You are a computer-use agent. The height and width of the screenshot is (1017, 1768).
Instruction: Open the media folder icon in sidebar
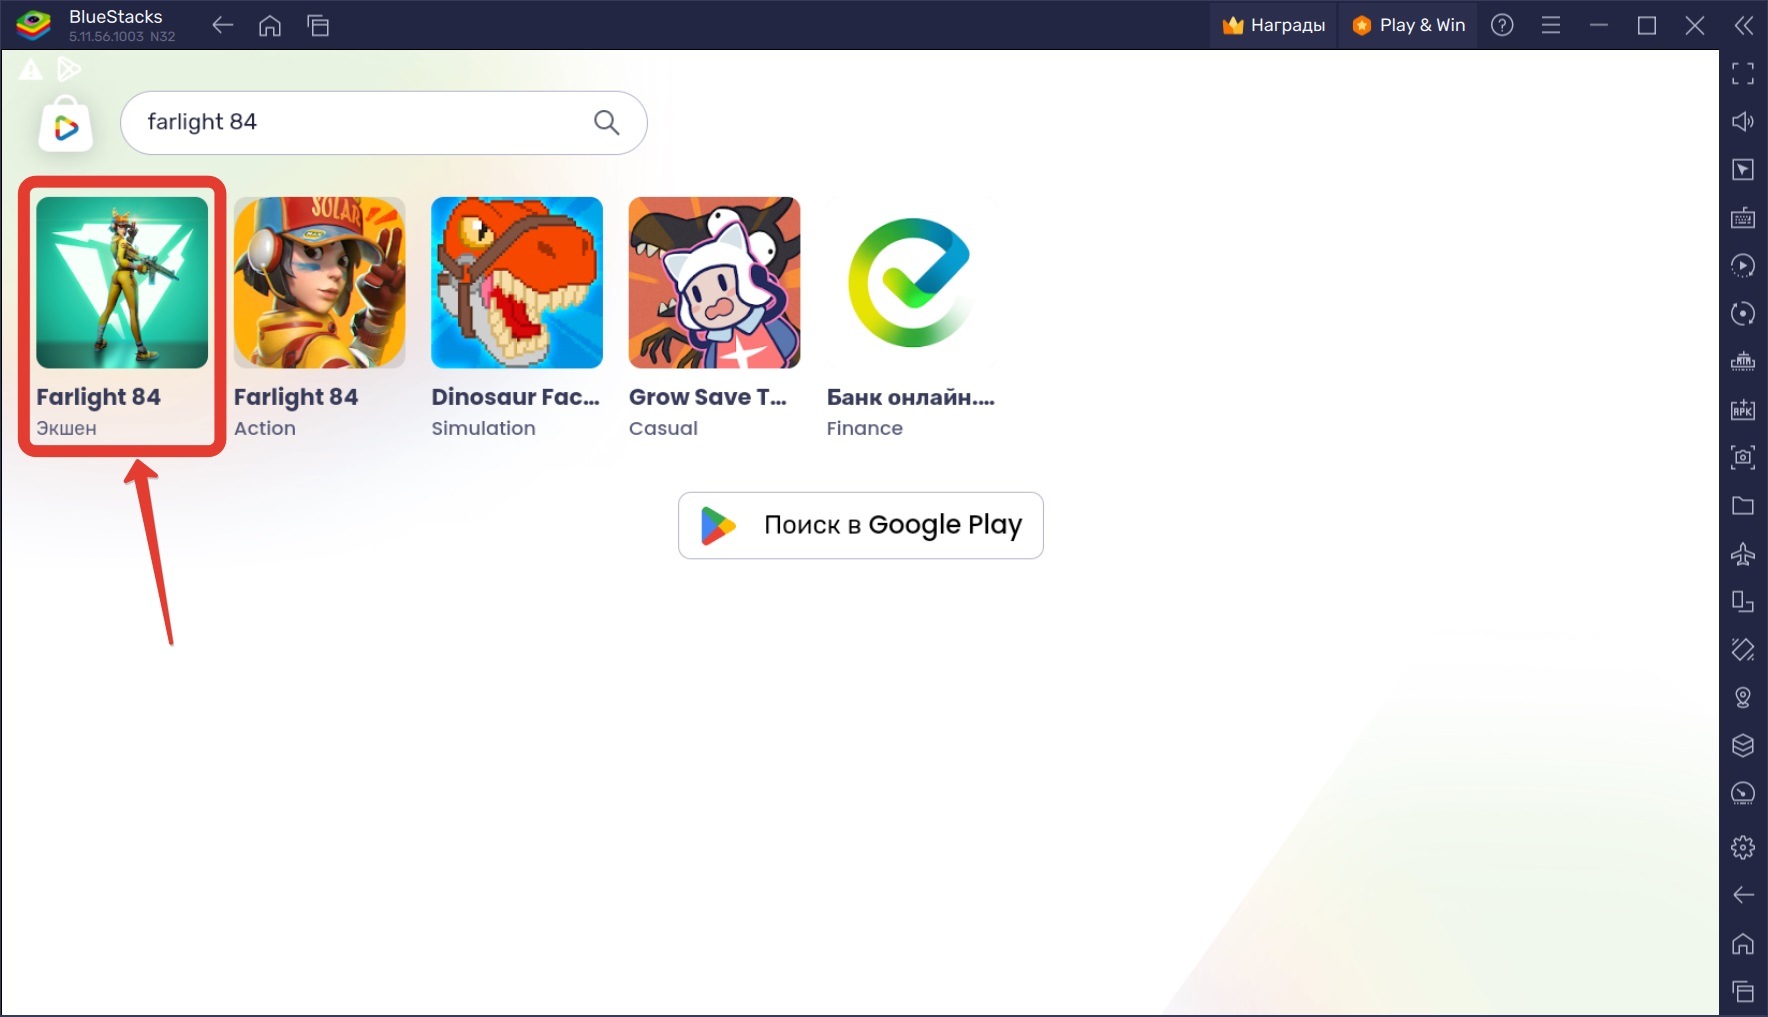pos(1743,505)
